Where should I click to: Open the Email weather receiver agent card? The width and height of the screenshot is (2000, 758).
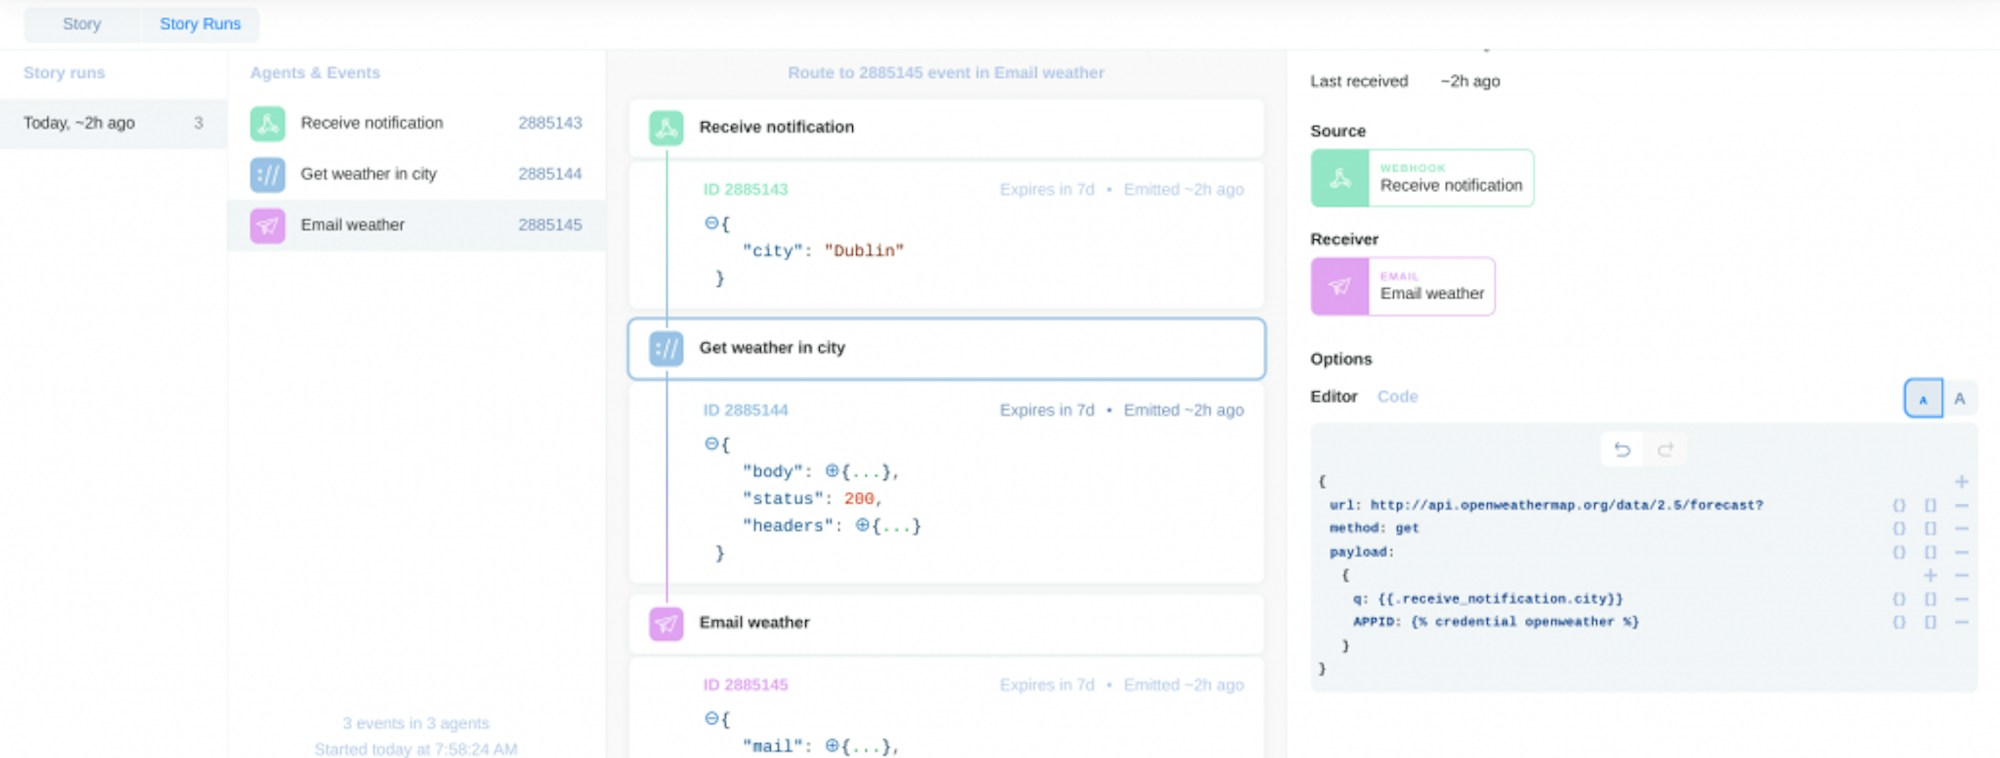[1403, 286]
